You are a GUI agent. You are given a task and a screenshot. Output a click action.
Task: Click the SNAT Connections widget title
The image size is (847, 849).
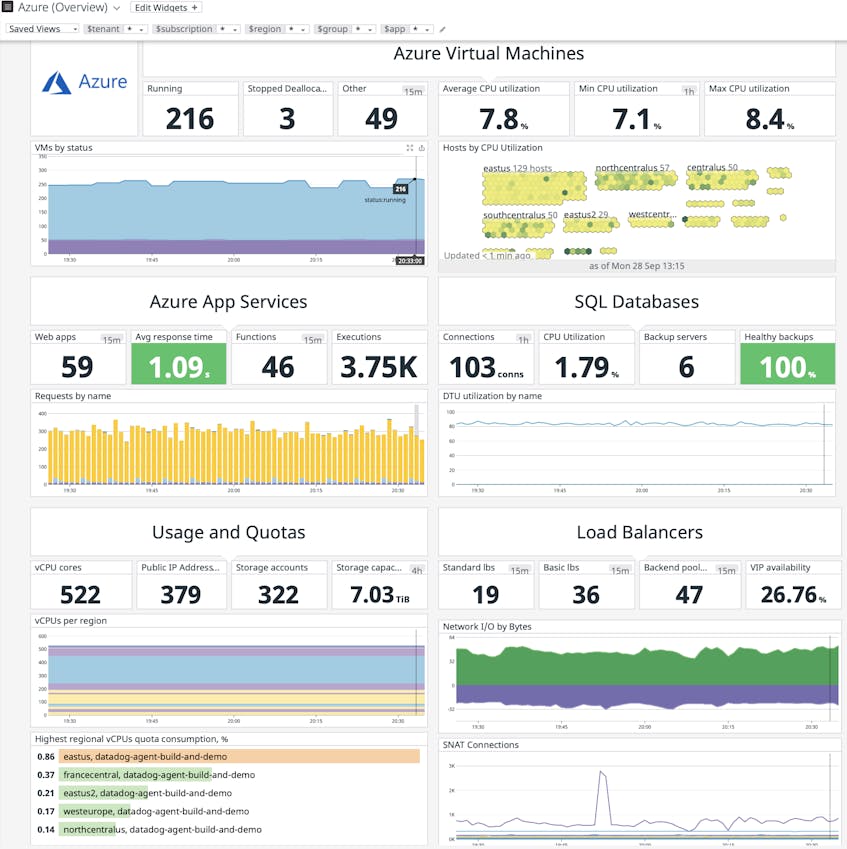(x=480, y=745)
